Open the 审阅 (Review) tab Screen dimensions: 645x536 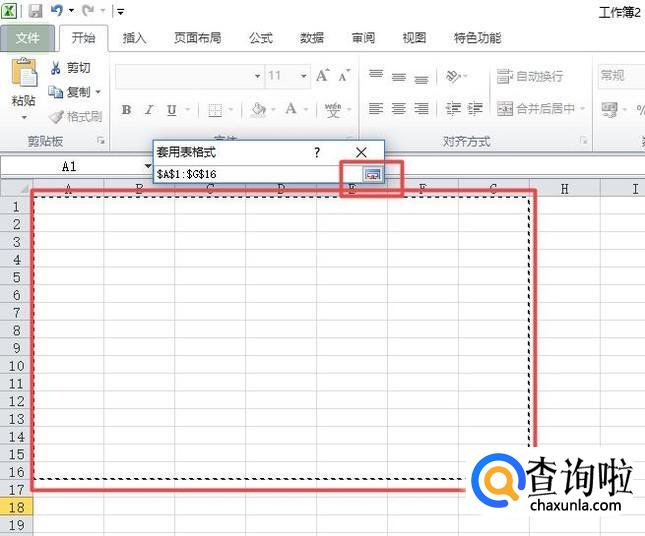click(363, 38)
